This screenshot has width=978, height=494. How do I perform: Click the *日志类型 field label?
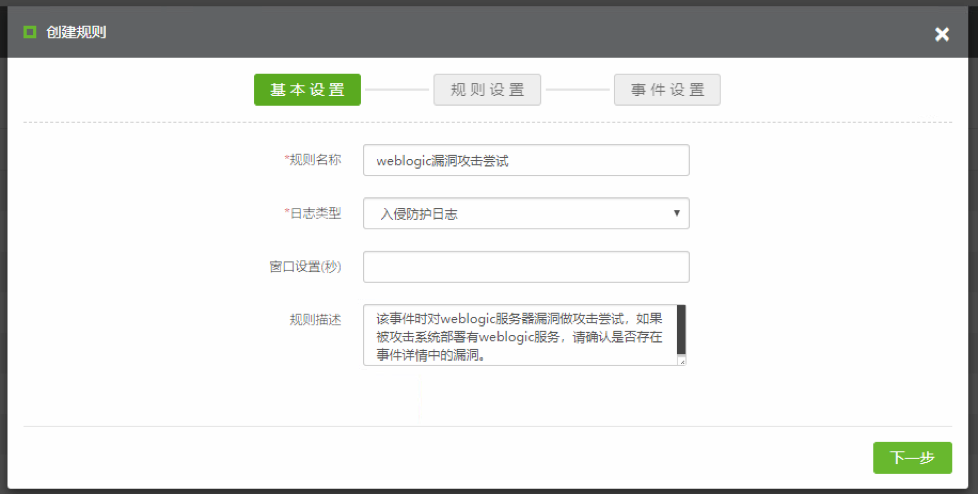313,213
